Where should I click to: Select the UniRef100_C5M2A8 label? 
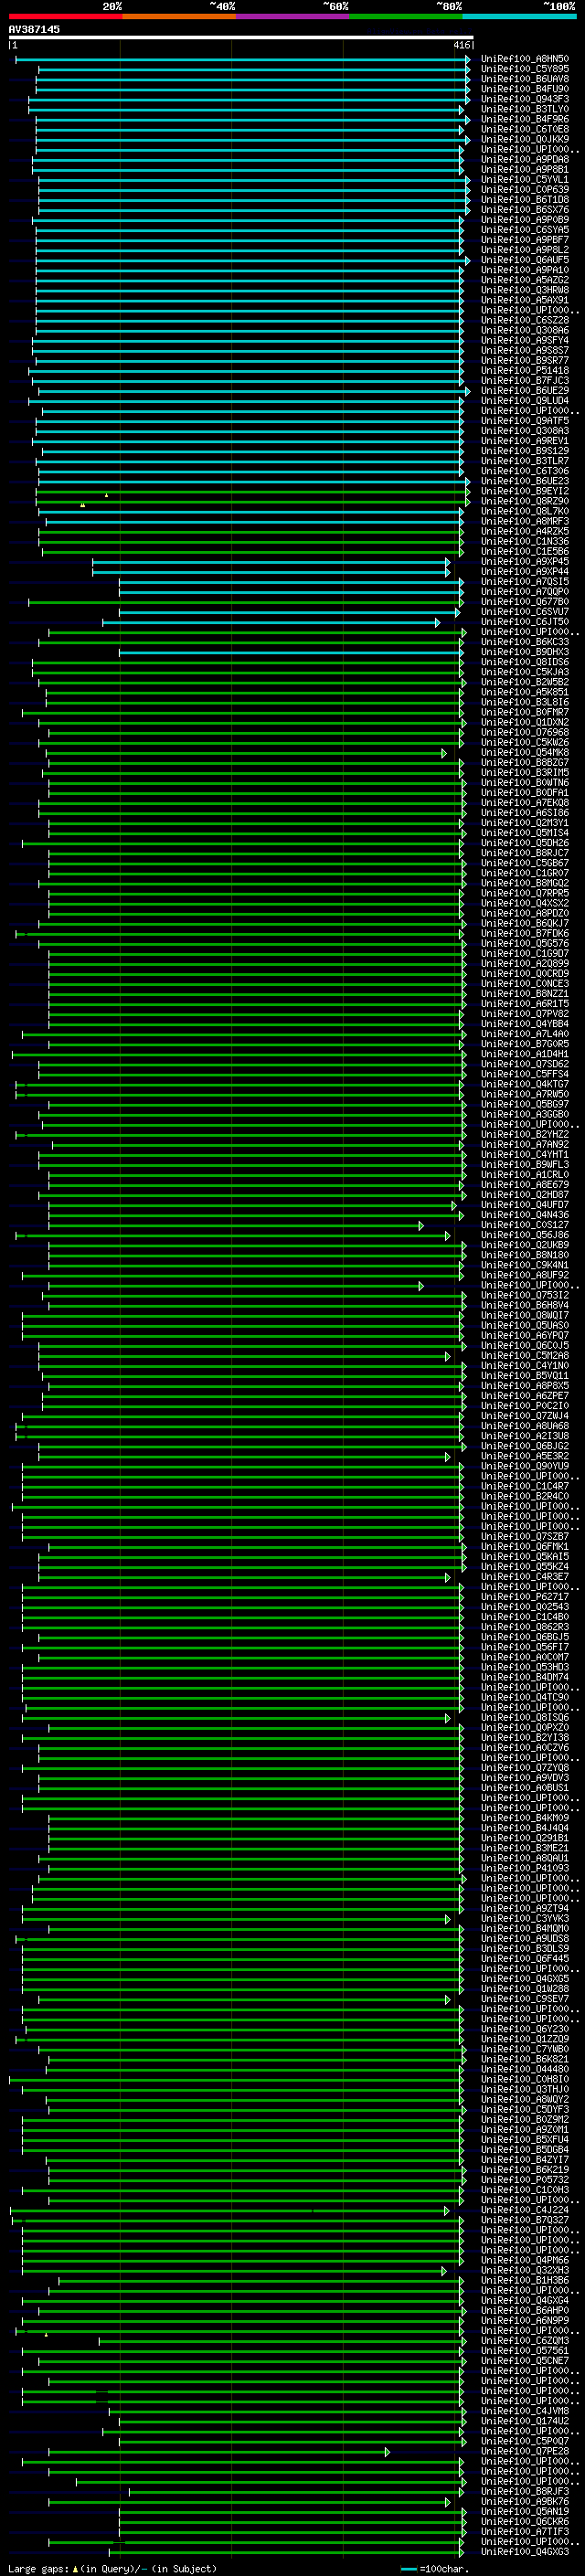coord(525,1356)
